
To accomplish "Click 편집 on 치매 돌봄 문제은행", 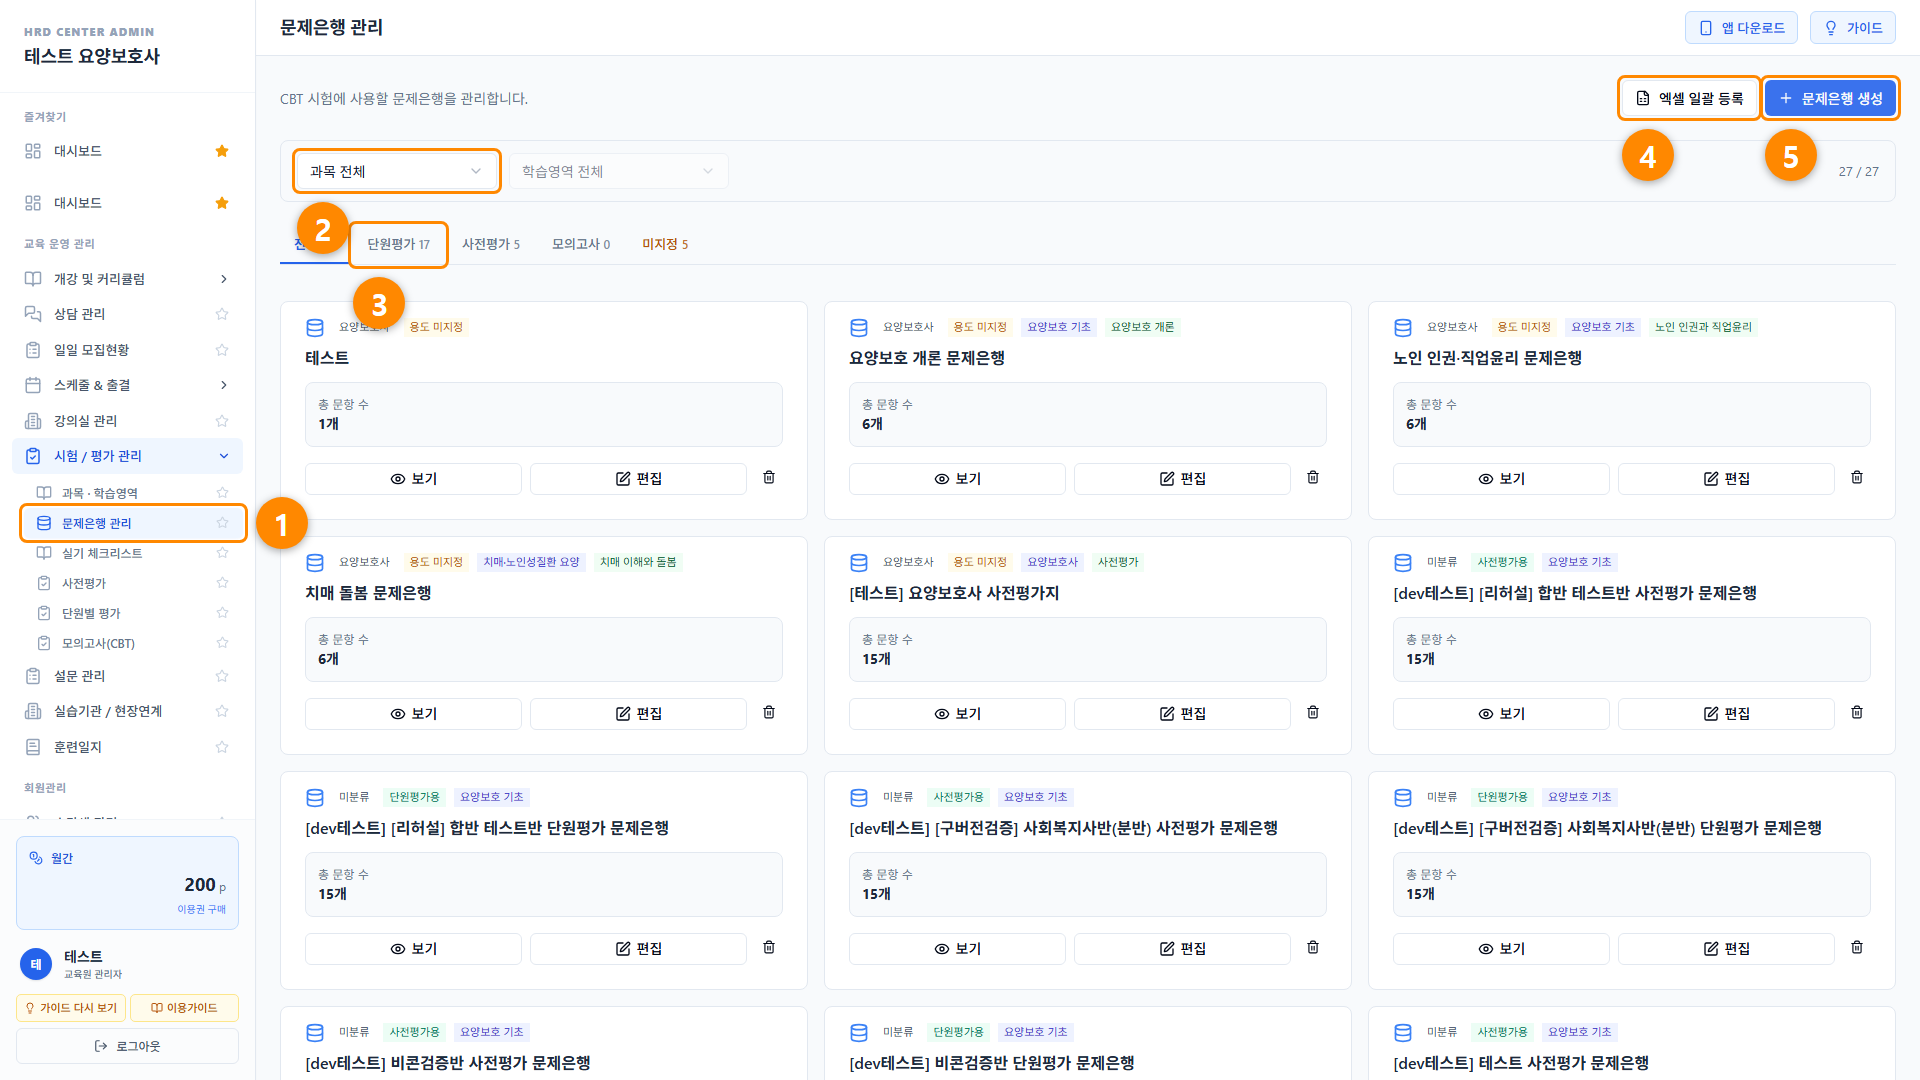I will (638, 714).
